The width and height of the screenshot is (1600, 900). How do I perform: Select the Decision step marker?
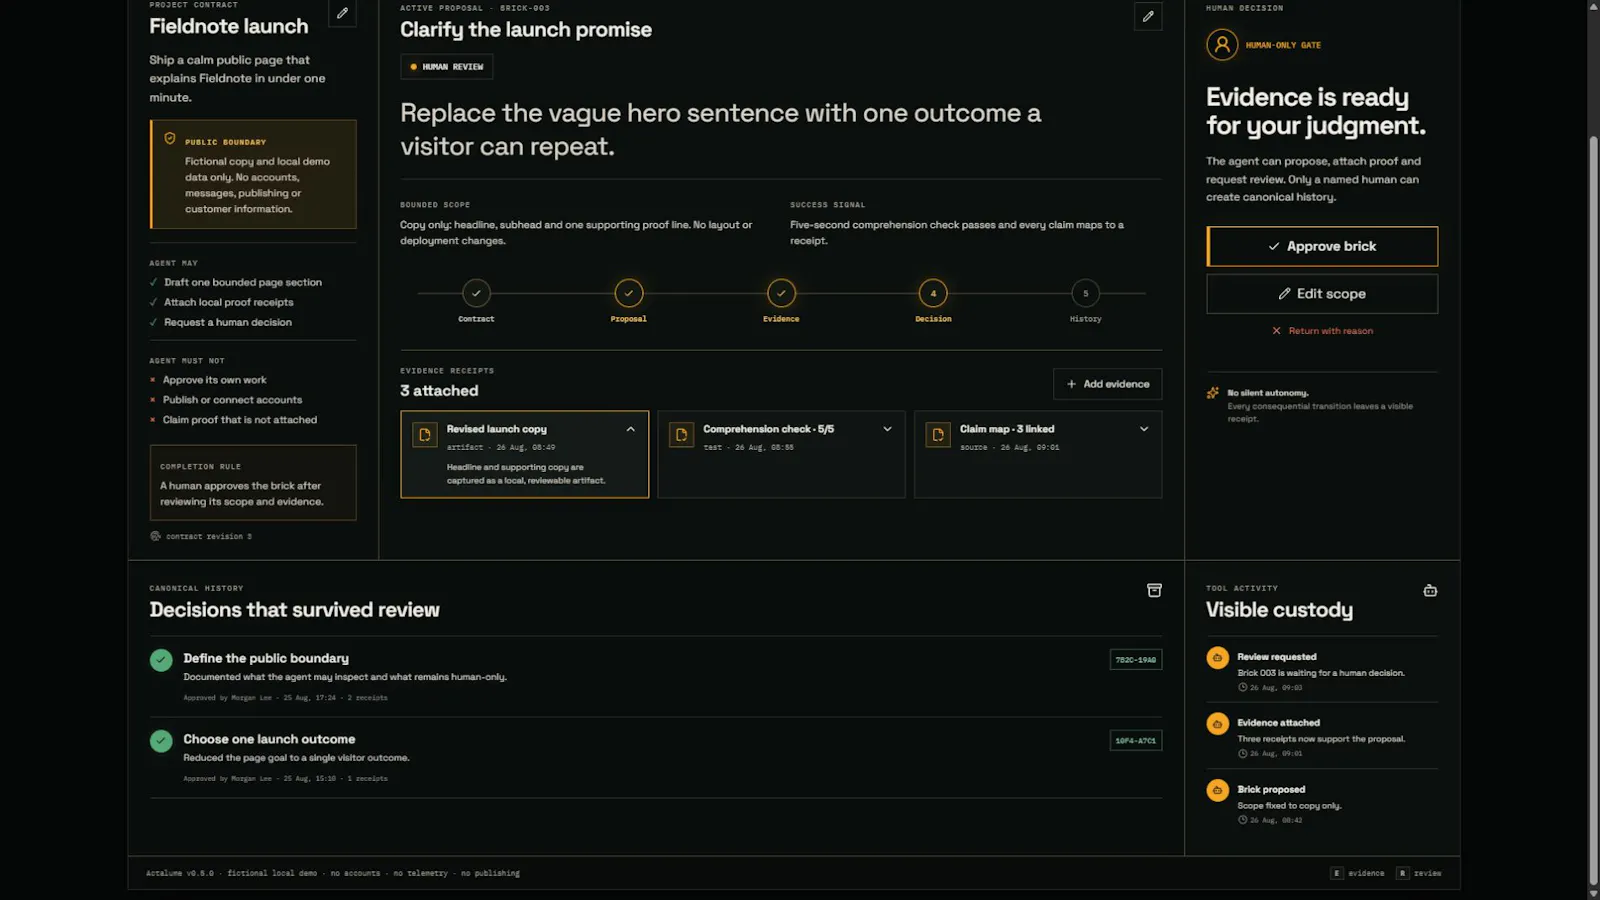933,293
